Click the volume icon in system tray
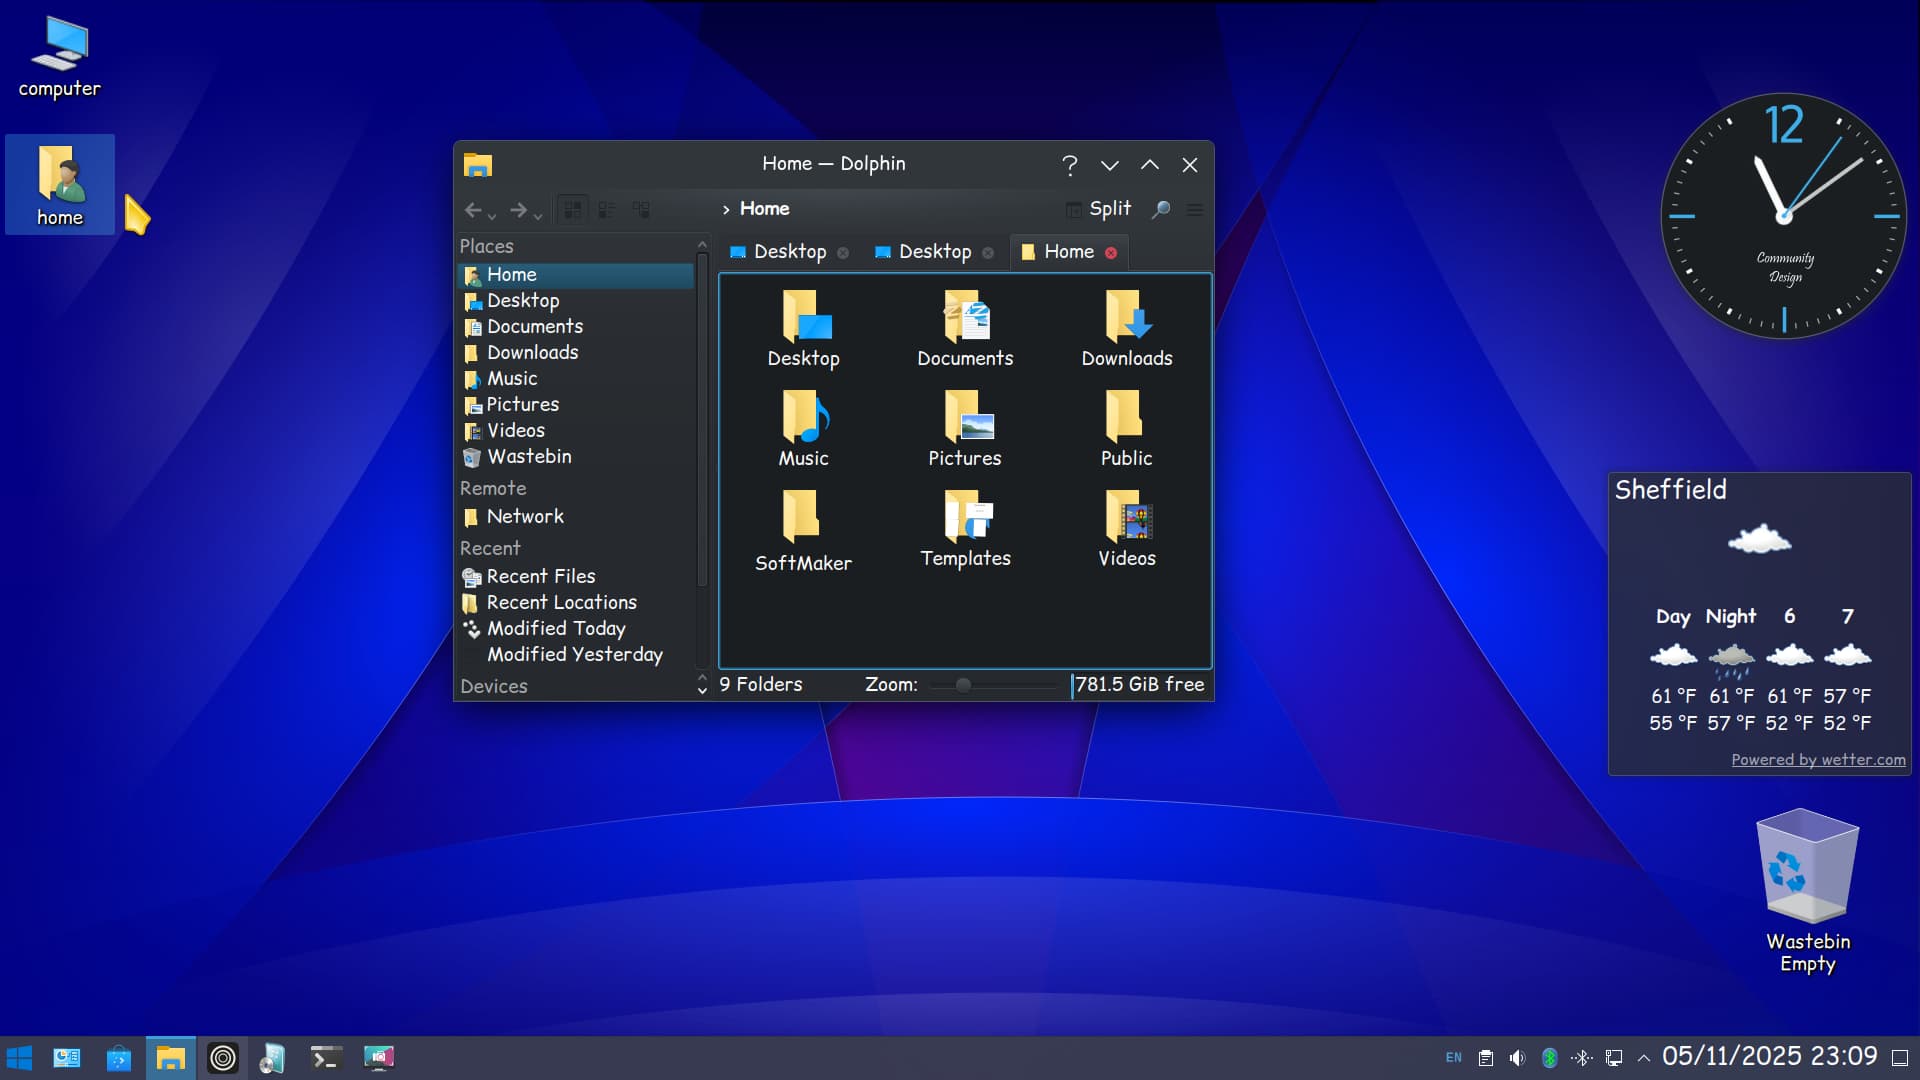Viewport: 1920px width, 1080px height. pos(1517,1058)
